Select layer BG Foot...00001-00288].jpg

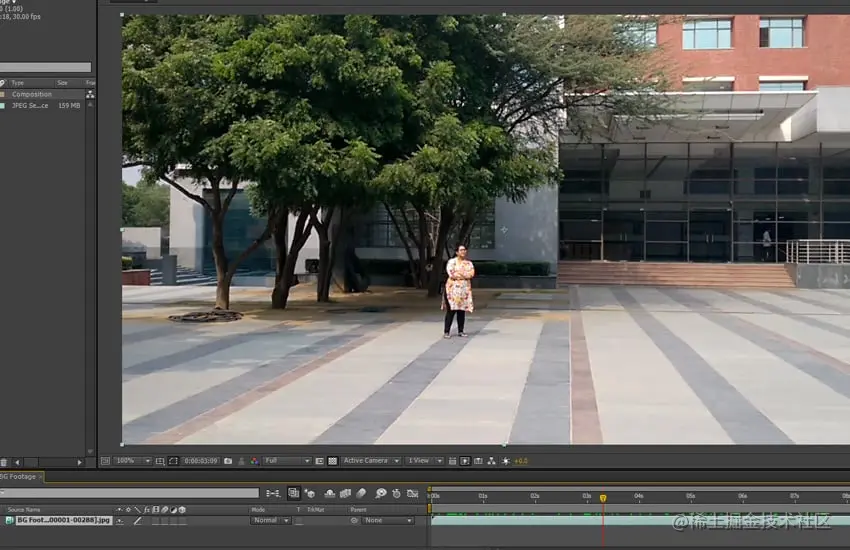64,520
